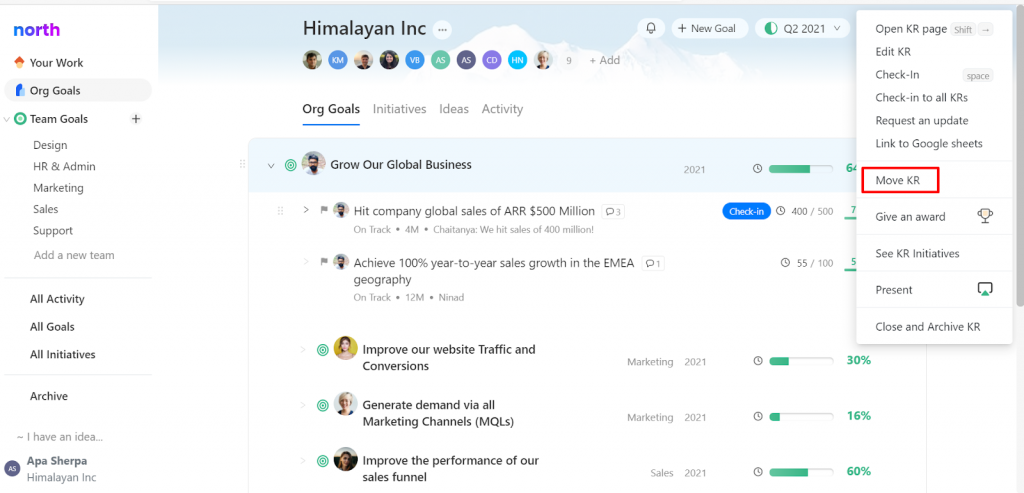
Task: Open All Initiatives in sidebar
Action: [x=63, y=355]
